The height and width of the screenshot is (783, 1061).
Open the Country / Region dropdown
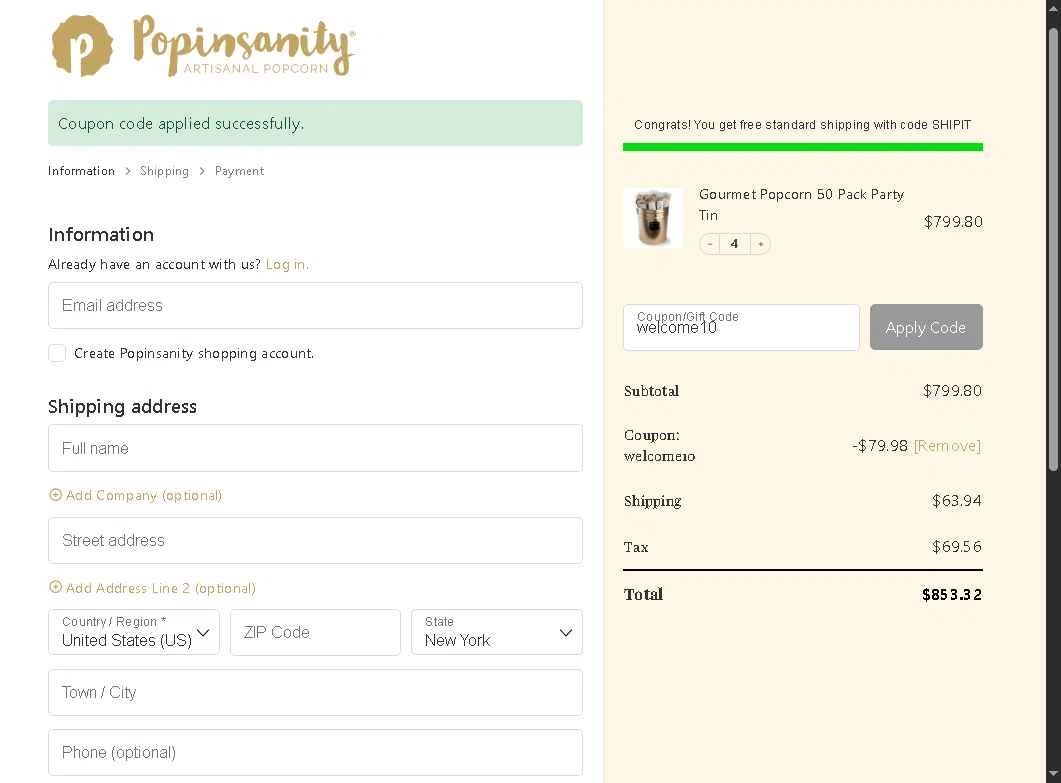pos(134,632)
